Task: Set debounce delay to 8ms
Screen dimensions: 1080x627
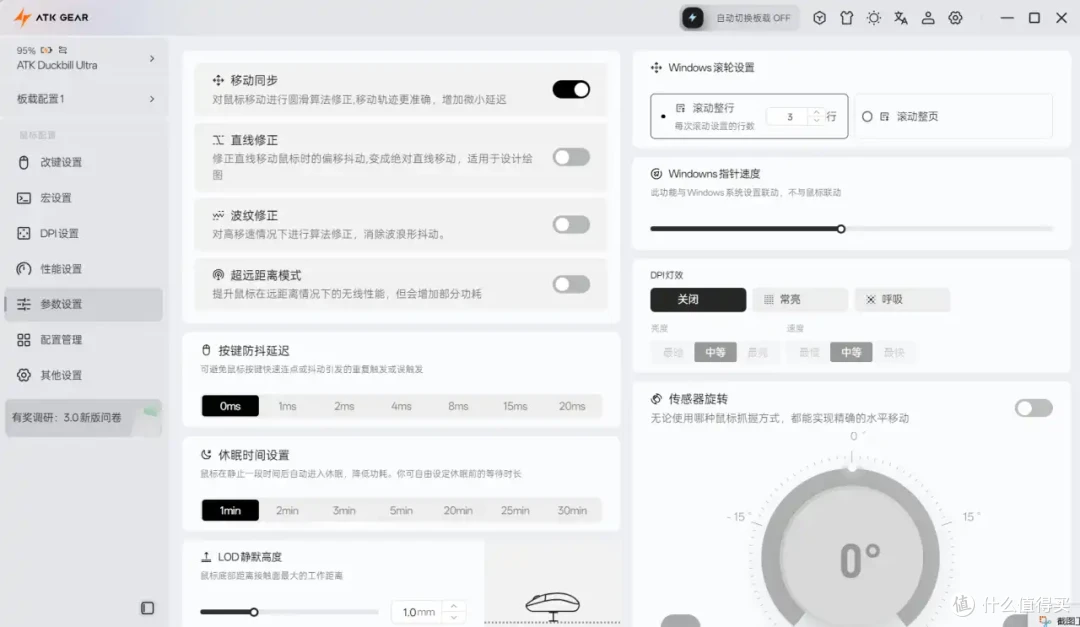Action: tap(458, 406)
